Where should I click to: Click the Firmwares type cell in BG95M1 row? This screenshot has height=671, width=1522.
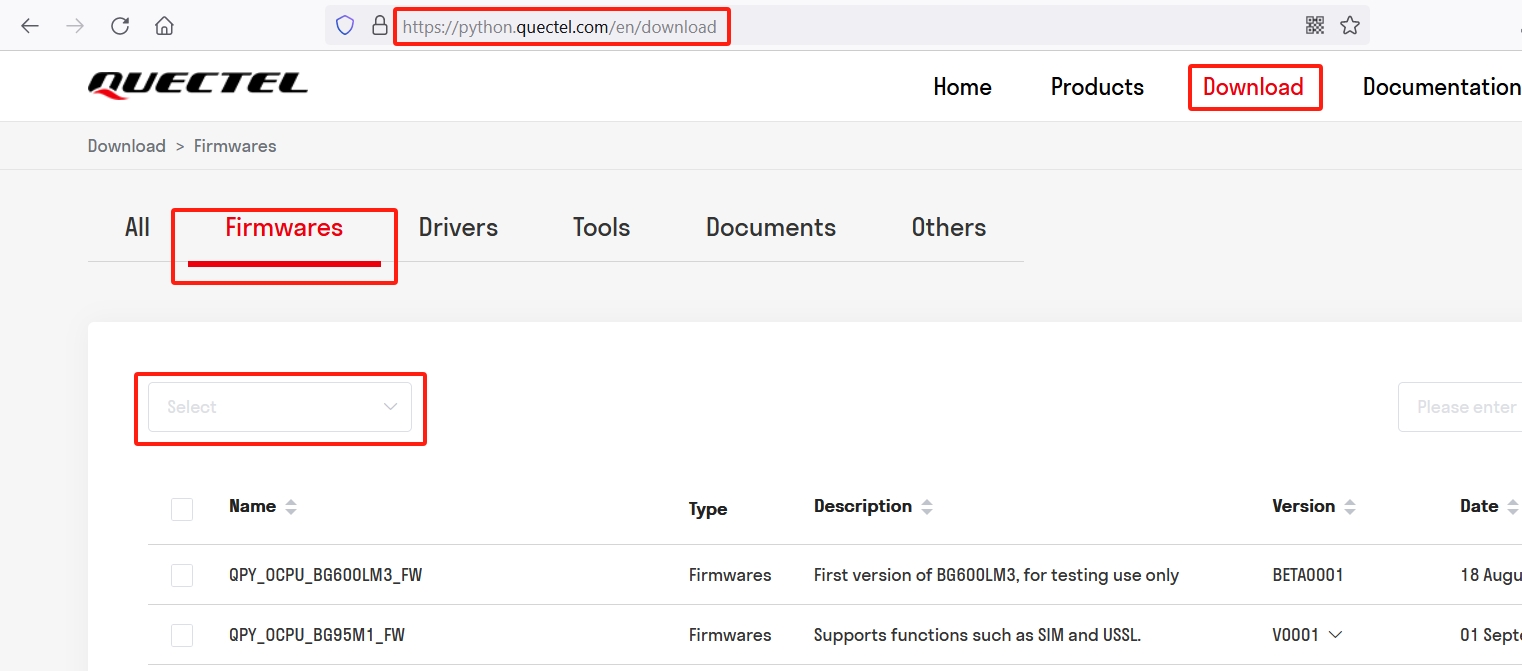(x=730, y=635)
